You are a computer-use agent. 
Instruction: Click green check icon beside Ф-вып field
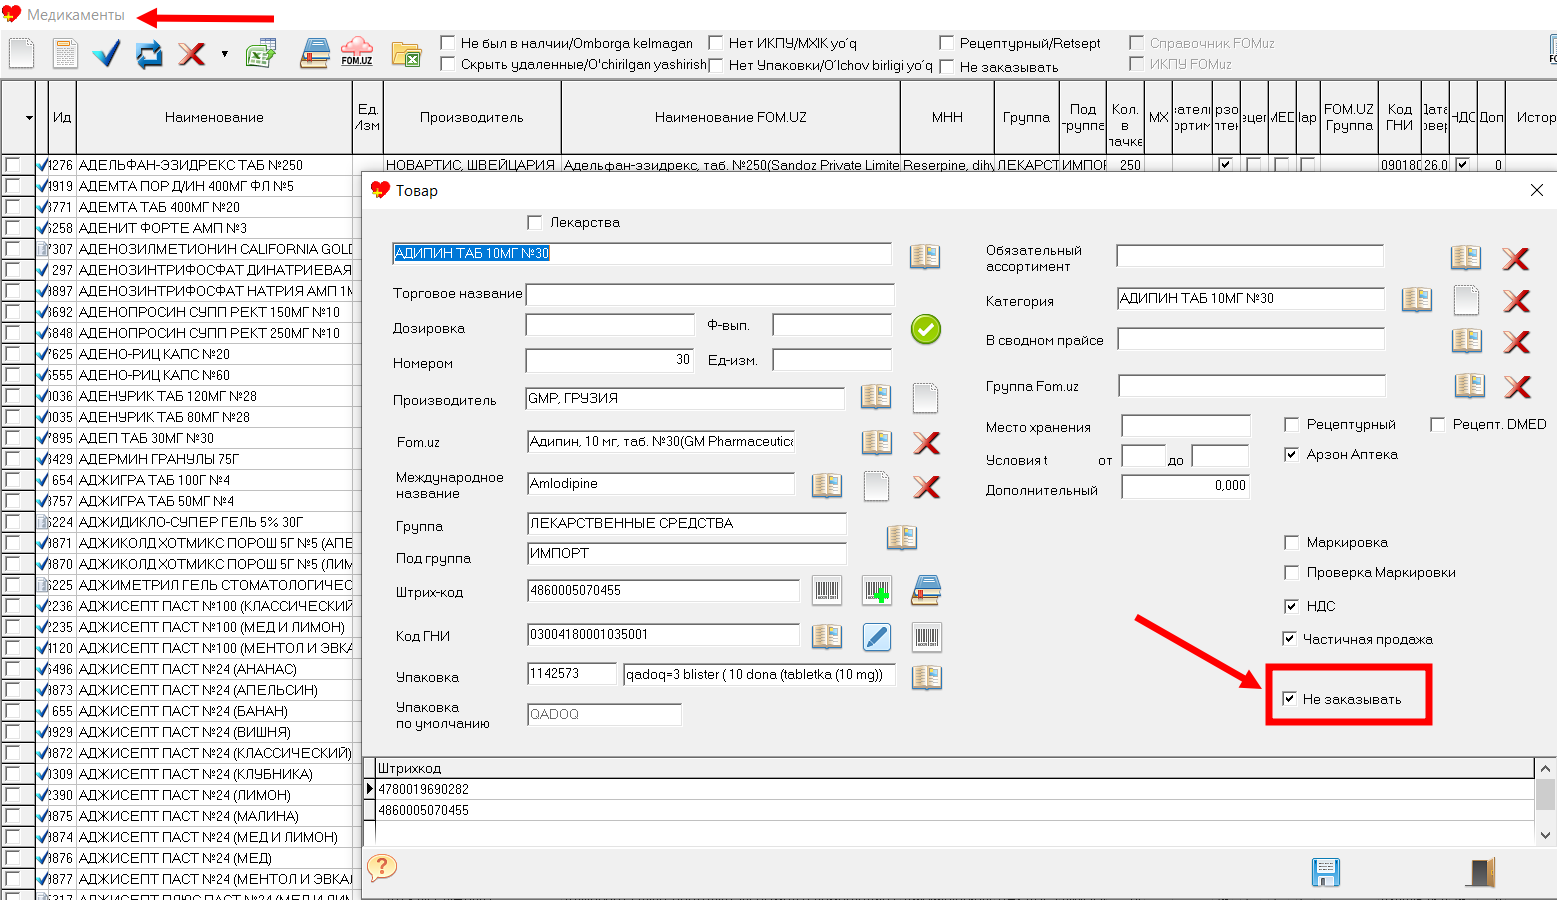pos(926,329)
